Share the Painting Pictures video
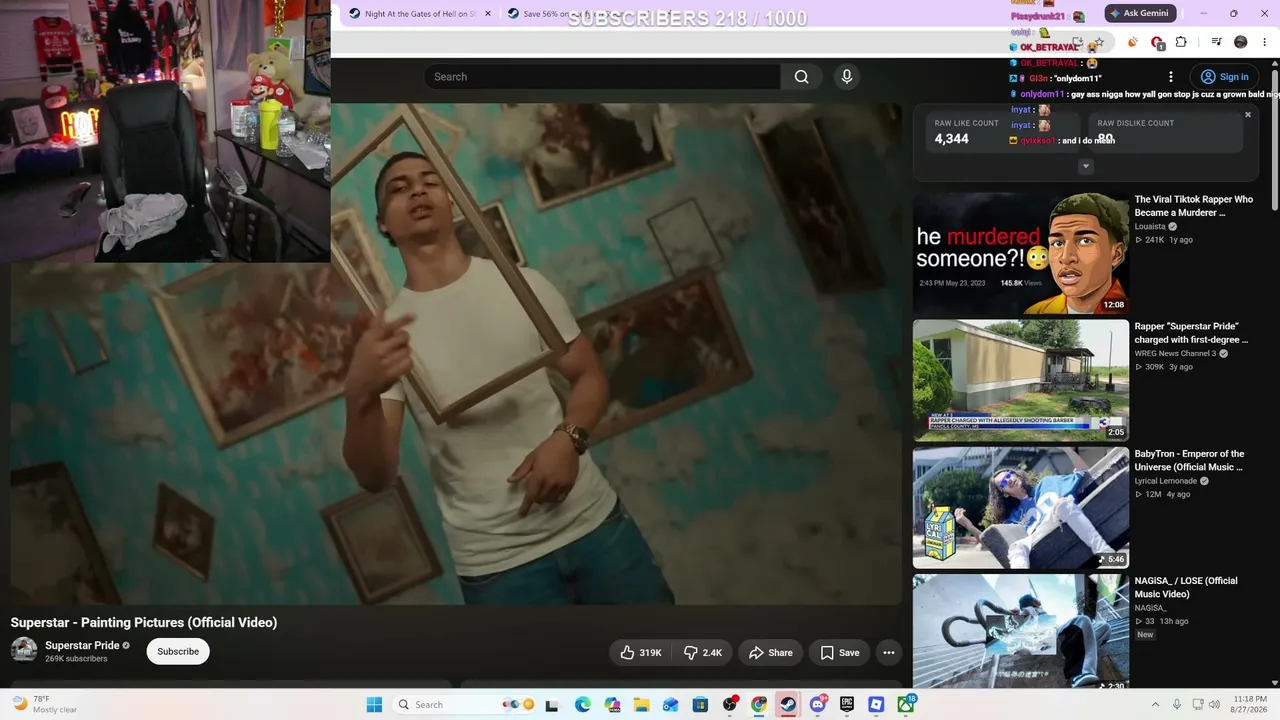 [770, 652]
